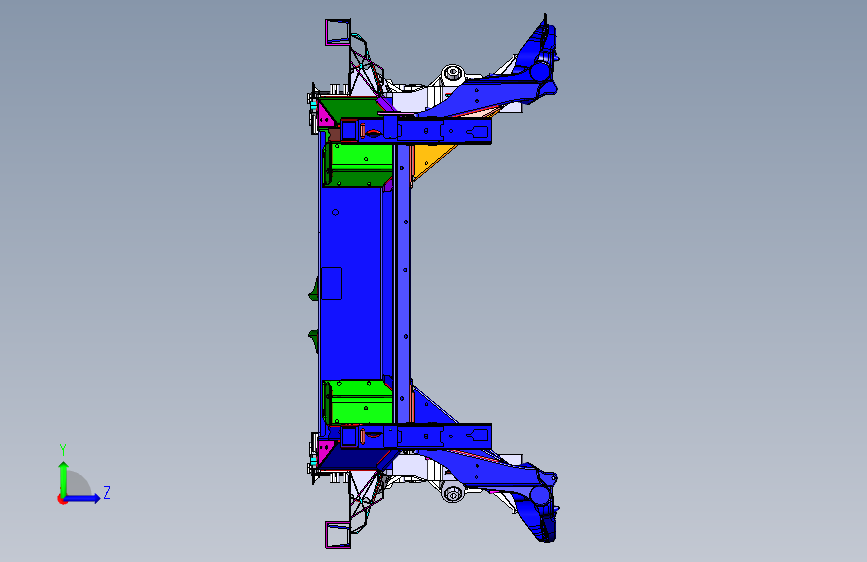Pick the top square tube section
This screenshot has width=867, height=562.
coord(338,32)
